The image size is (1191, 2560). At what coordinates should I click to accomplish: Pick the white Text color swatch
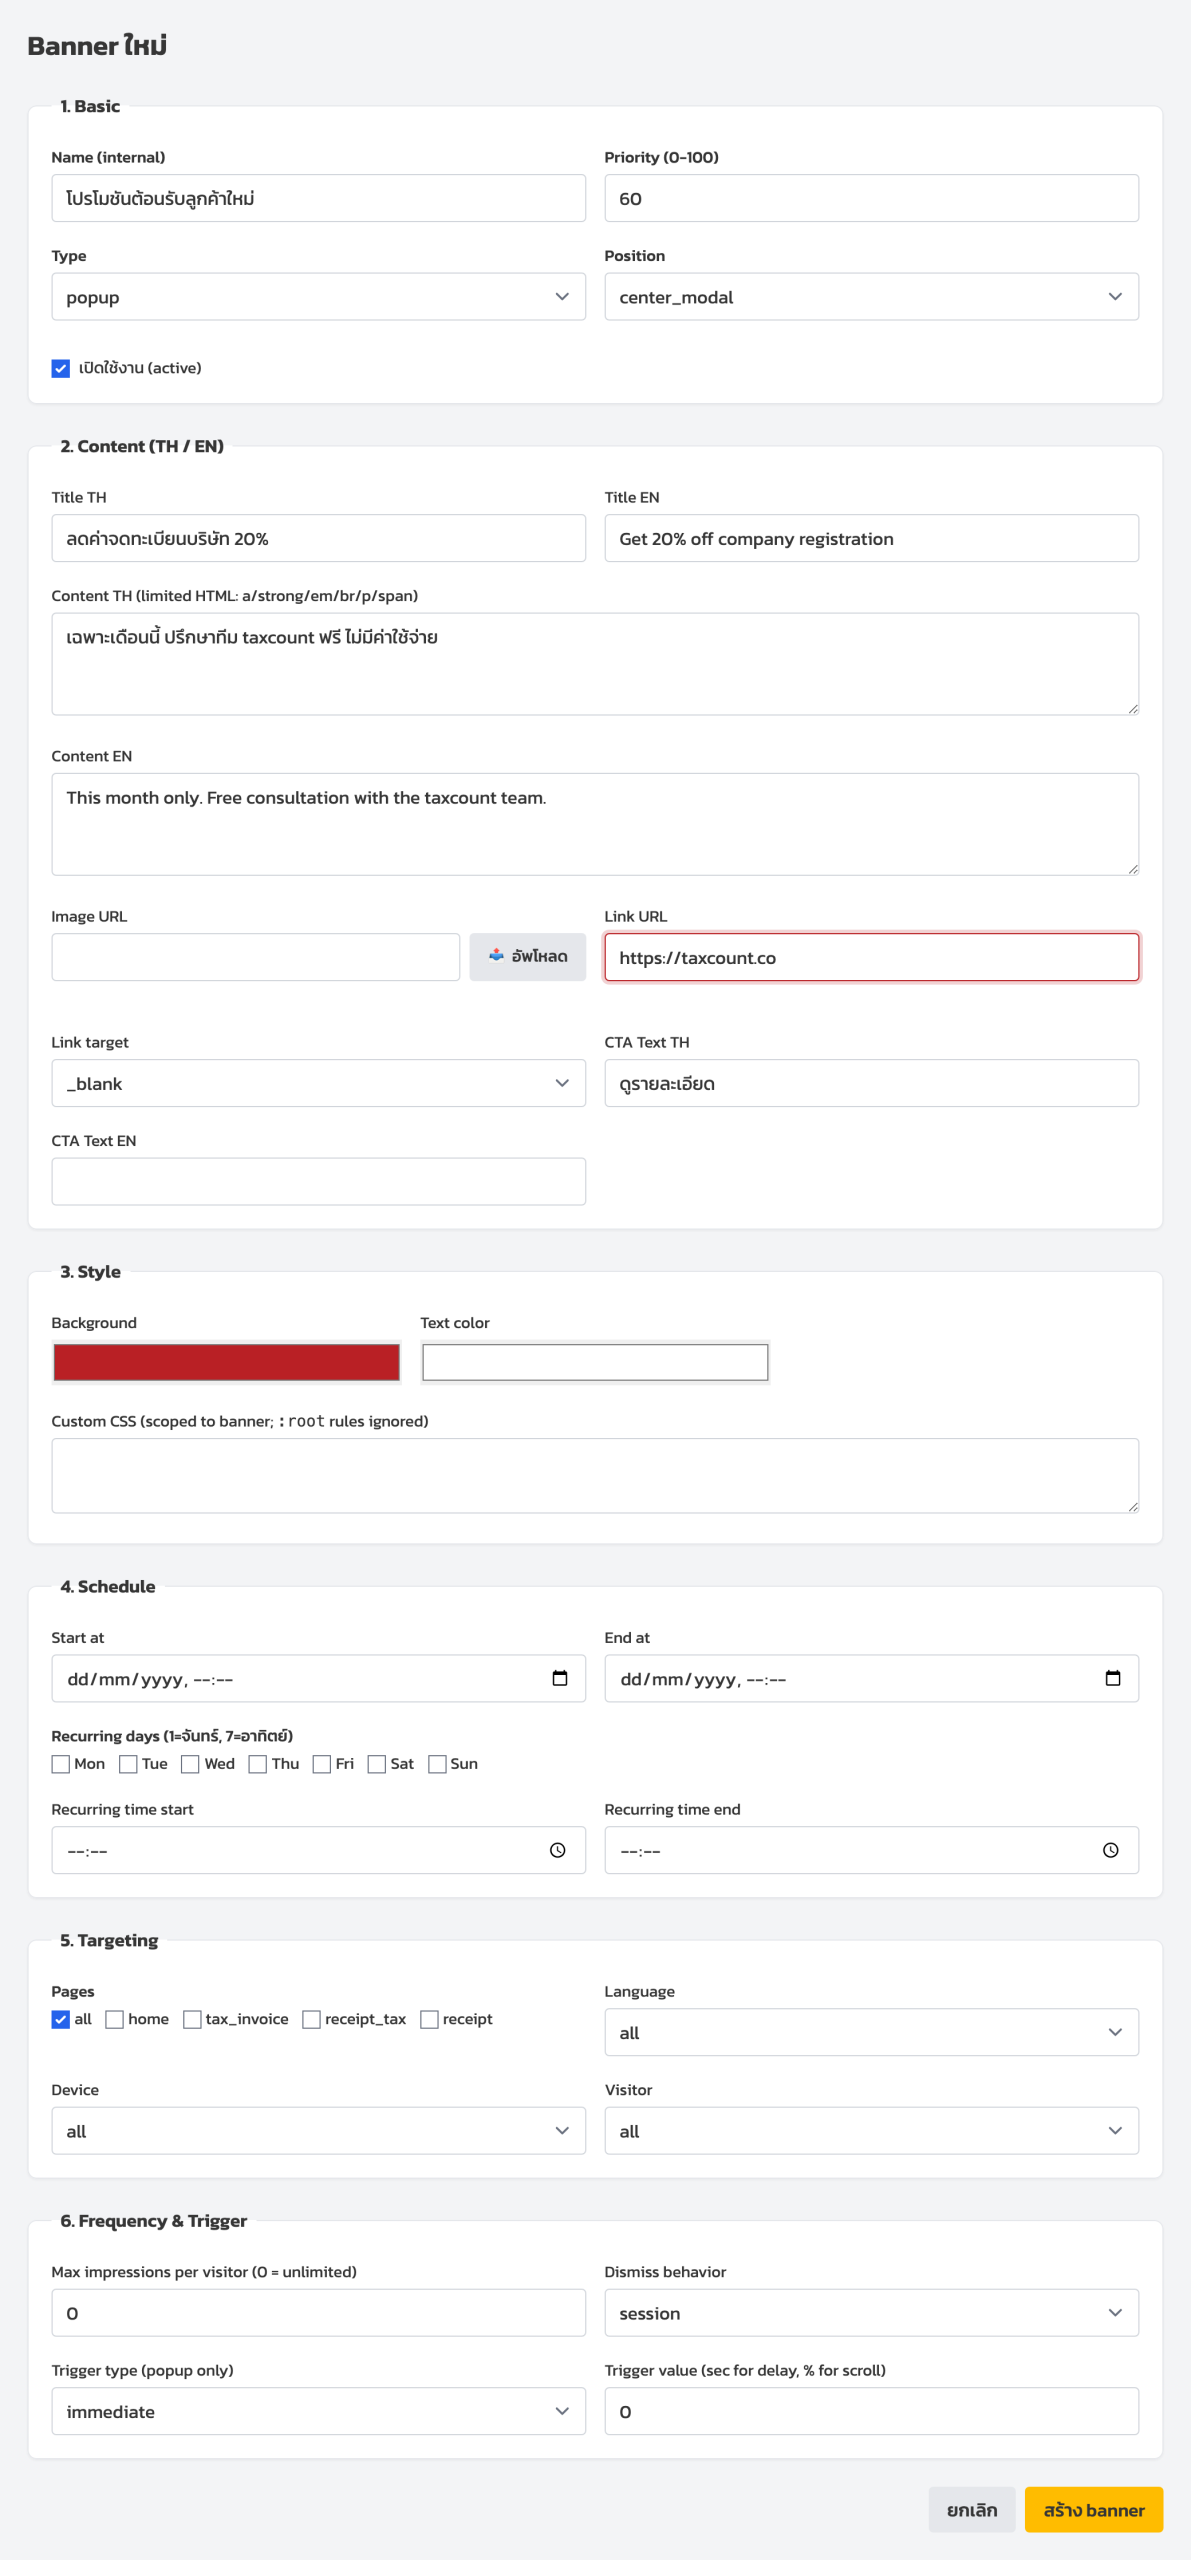(595, 1362)
